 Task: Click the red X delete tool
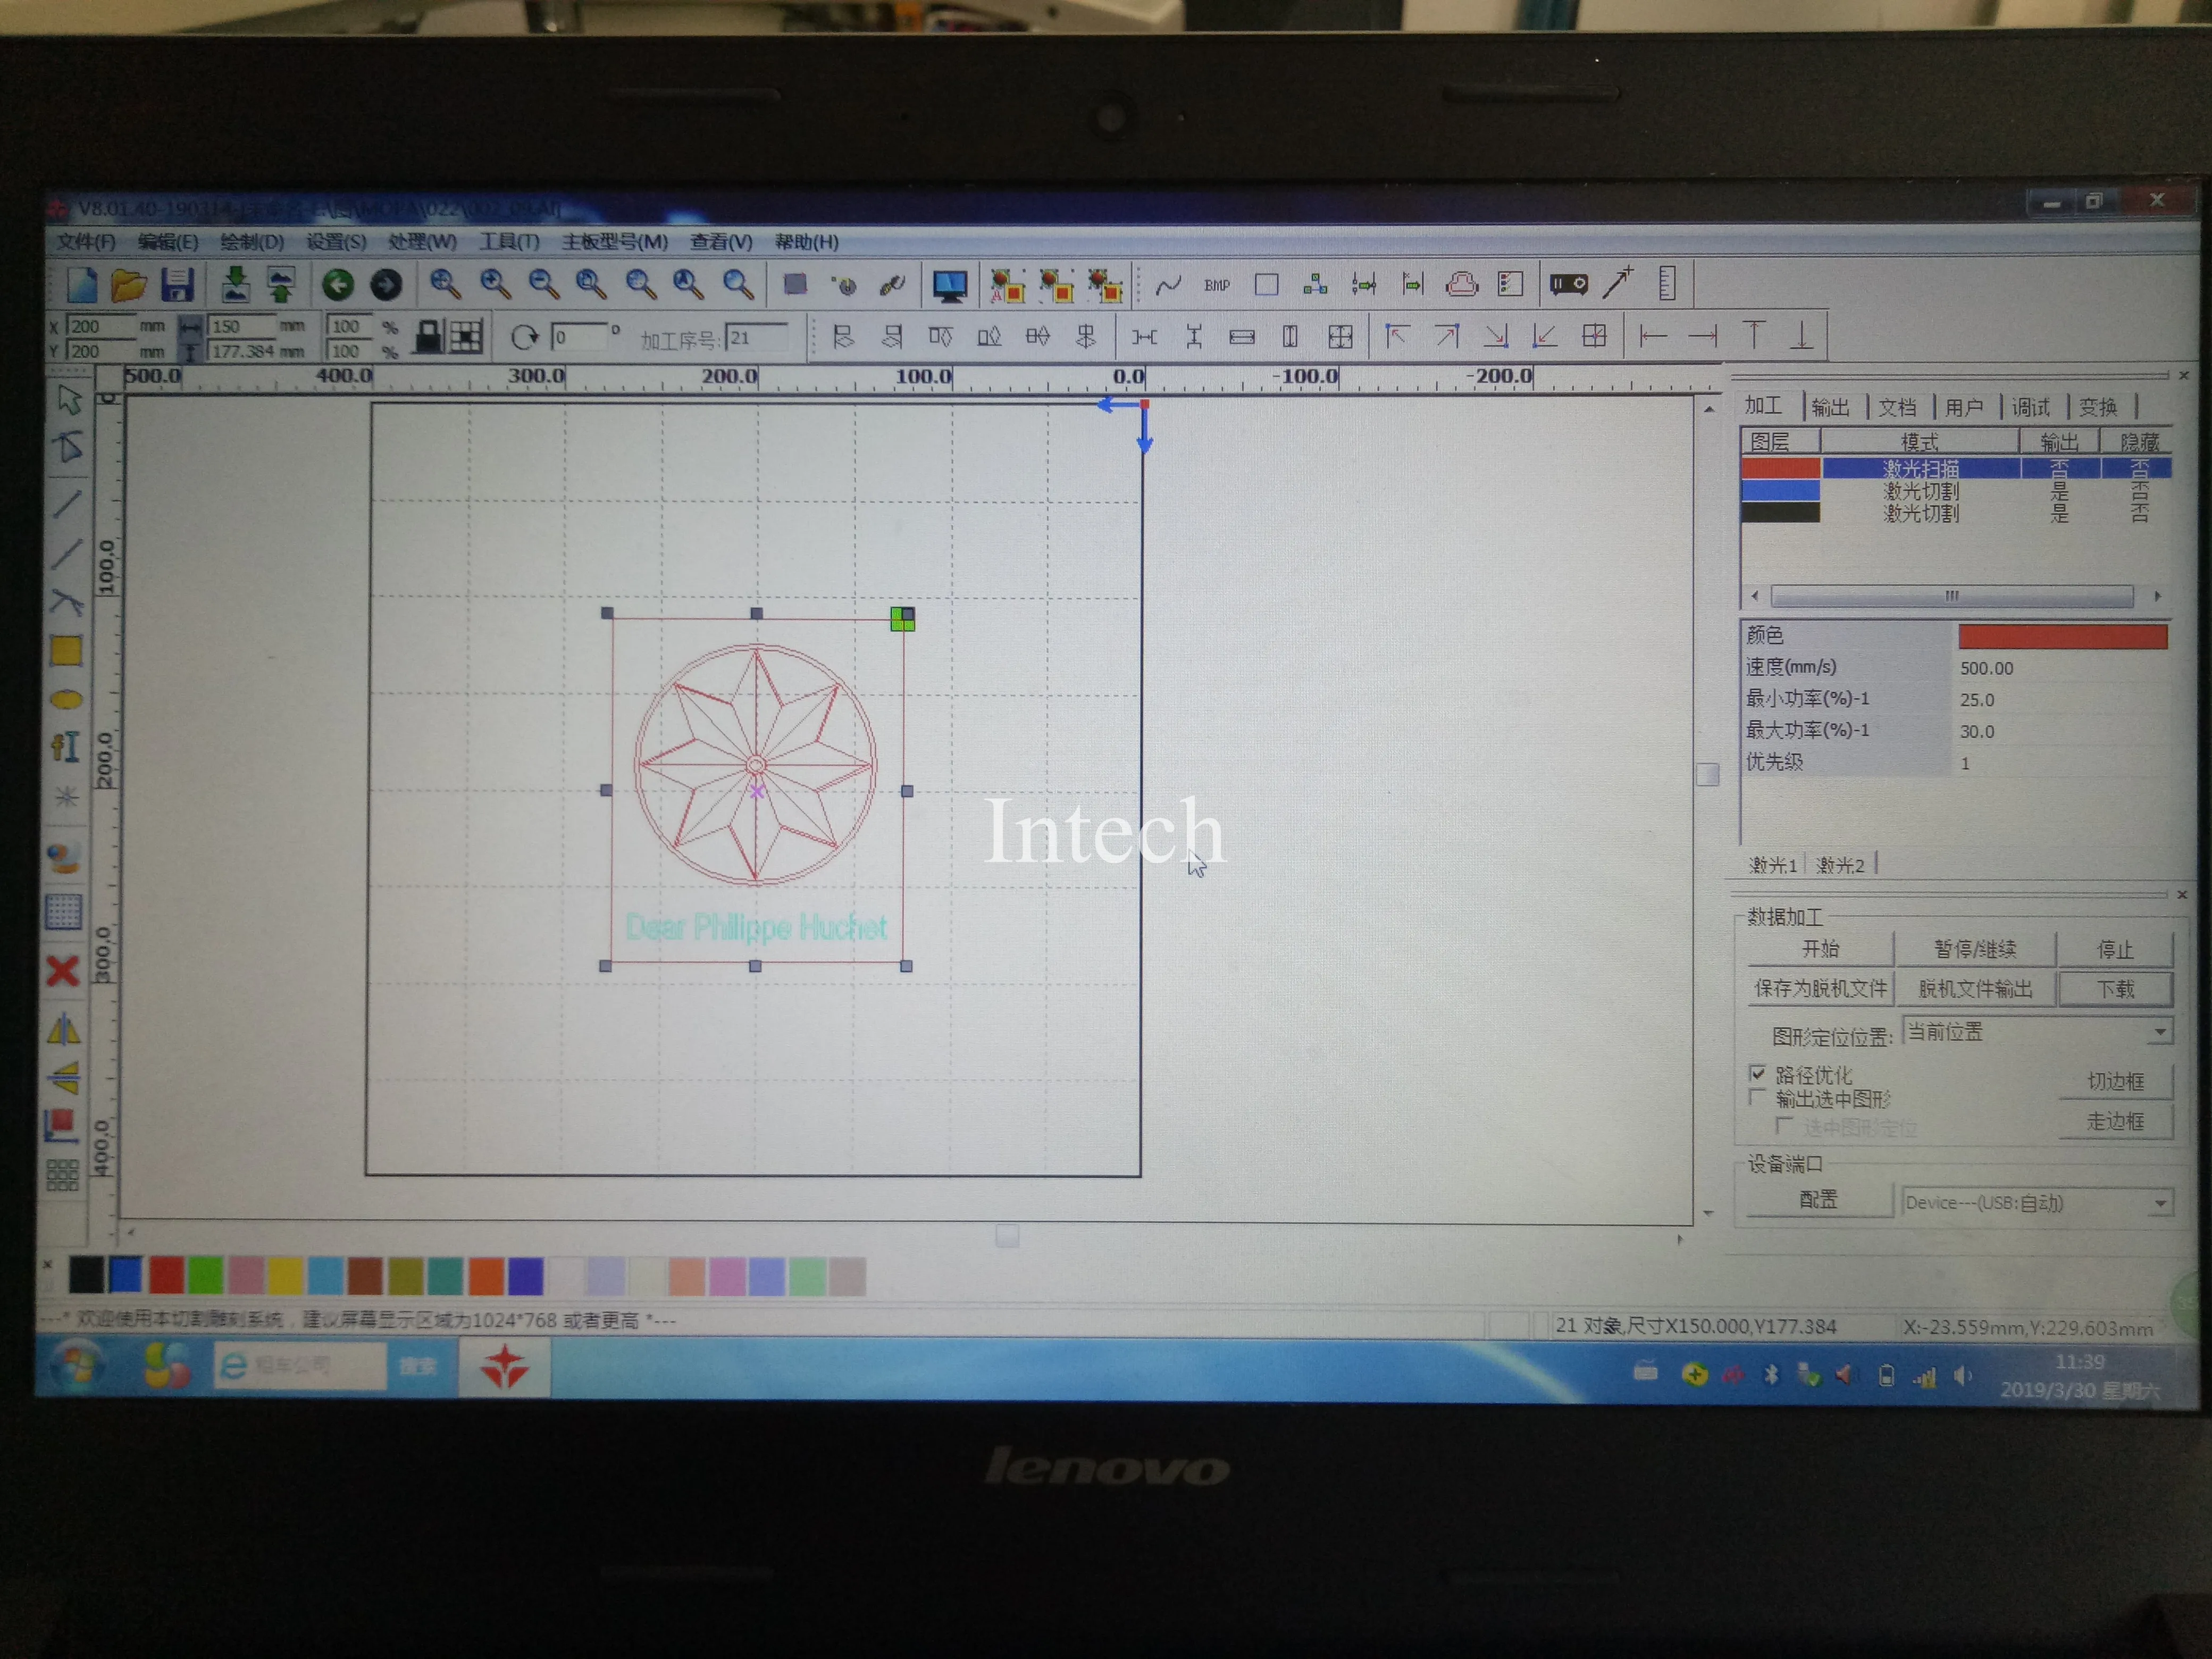click(63, 970)
